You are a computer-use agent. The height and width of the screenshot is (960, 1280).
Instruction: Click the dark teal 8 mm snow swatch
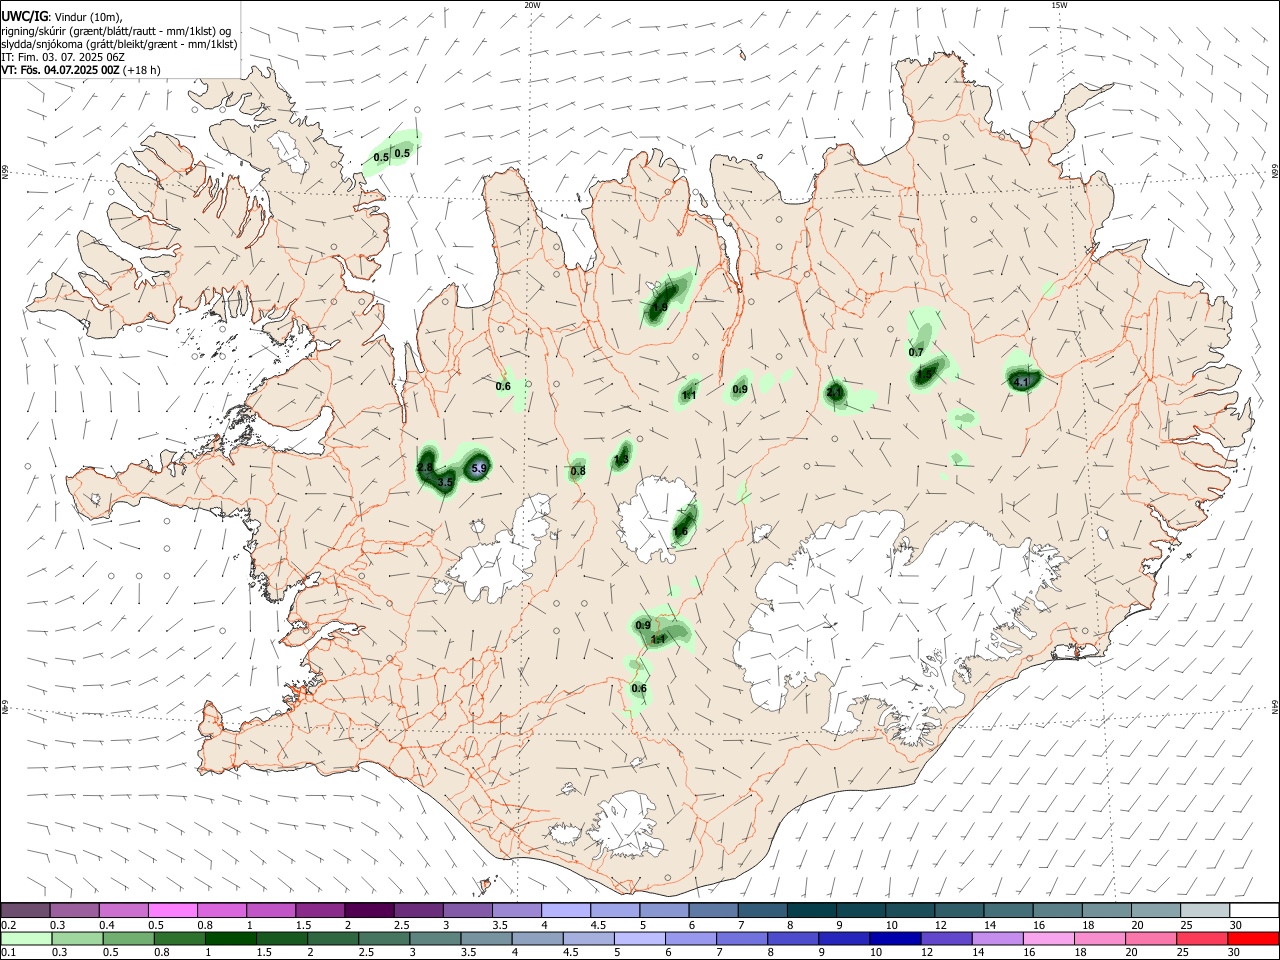coord(812,910)
